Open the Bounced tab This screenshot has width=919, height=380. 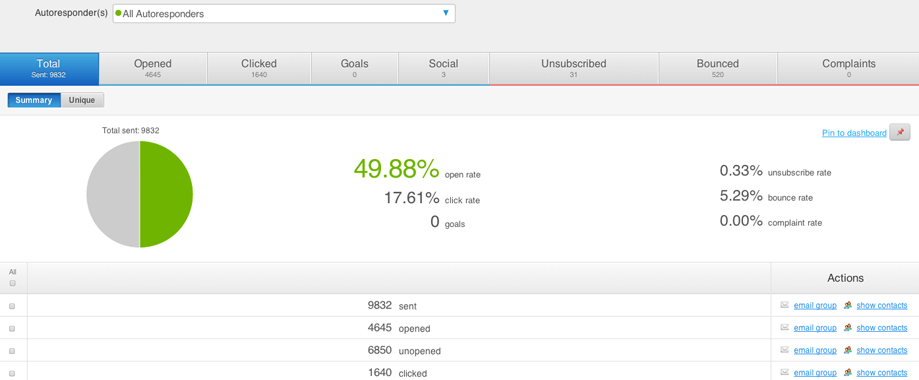pos(718,69)
